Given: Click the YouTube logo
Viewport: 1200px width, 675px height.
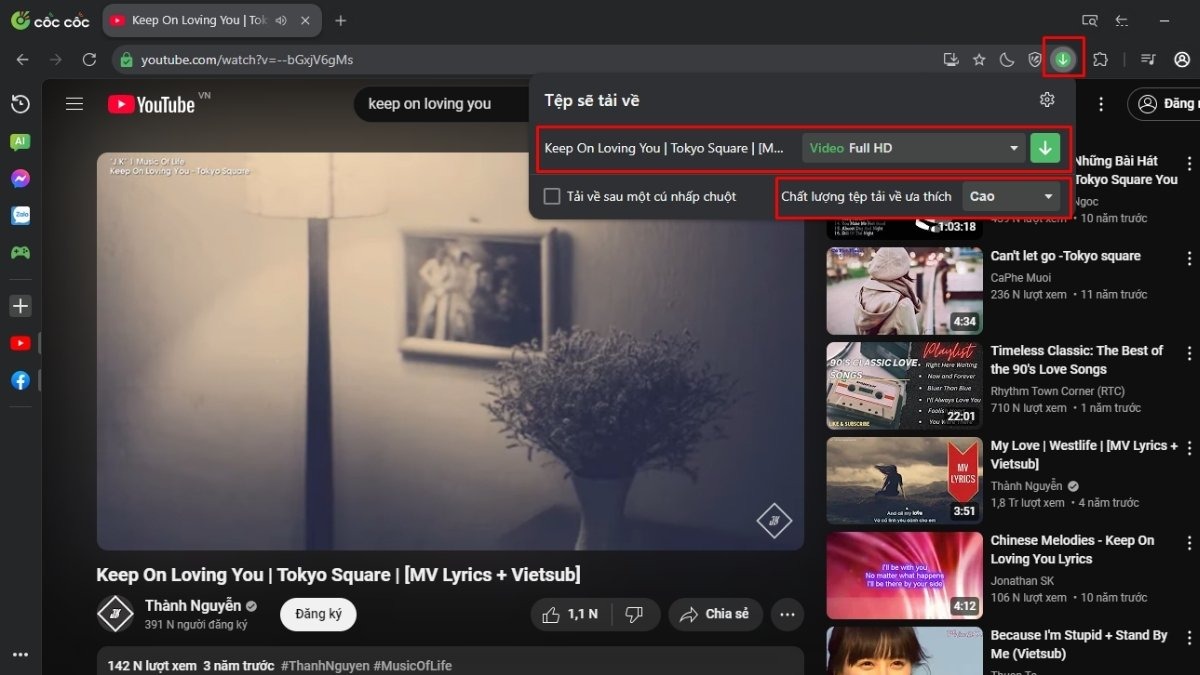Looking at the screenshot, I should [x=152, y=104].
